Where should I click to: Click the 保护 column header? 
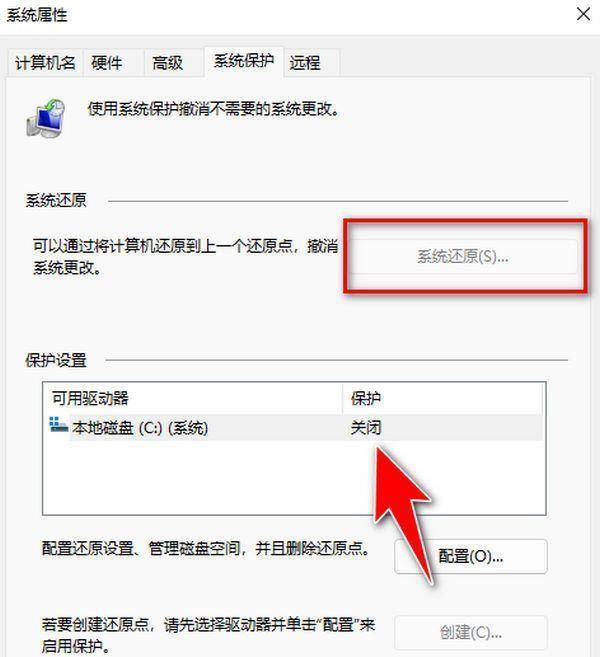442,398
